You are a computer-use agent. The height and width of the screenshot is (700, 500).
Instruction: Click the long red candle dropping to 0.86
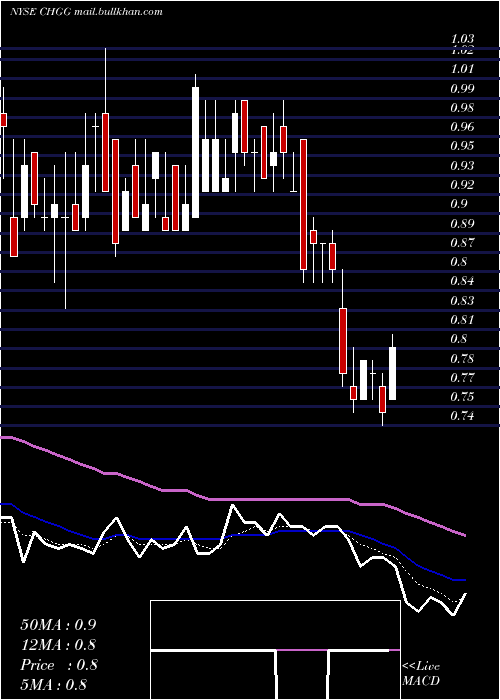coord(304,204)
